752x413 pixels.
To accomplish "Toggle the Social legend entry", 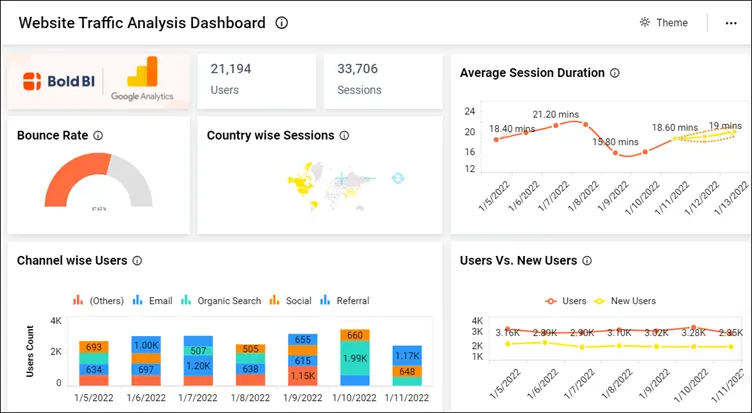I will pos(291,301).
